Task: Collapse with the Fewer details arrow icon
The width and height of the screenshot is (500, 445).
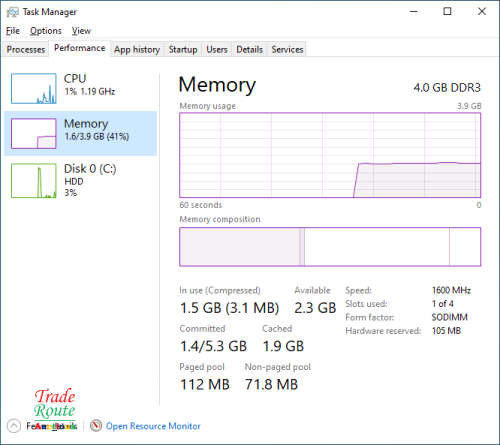Action: click(14, 426)
